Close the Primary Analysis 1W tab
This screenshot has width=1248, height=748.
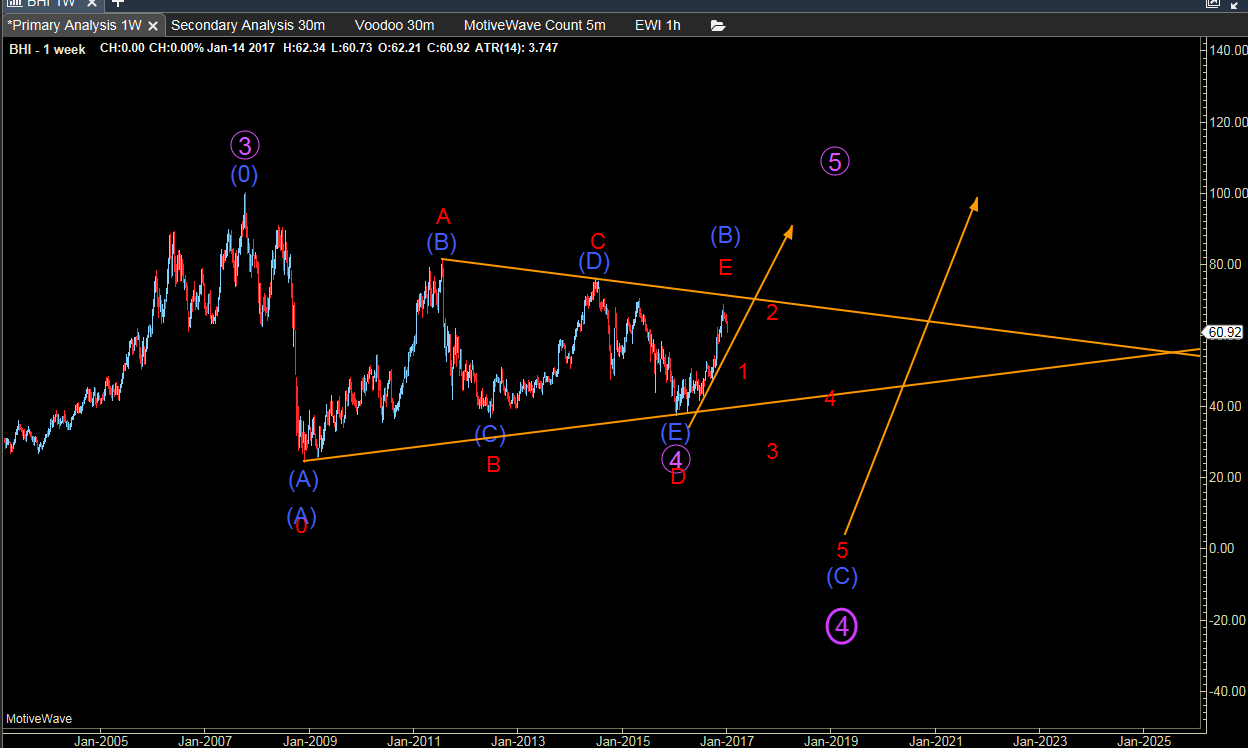click(152, 25)
